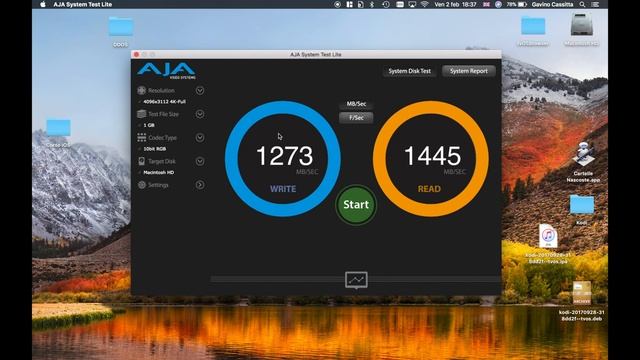
Task: Click the Macintosh HD target disk value
Action: pos(158,173)
